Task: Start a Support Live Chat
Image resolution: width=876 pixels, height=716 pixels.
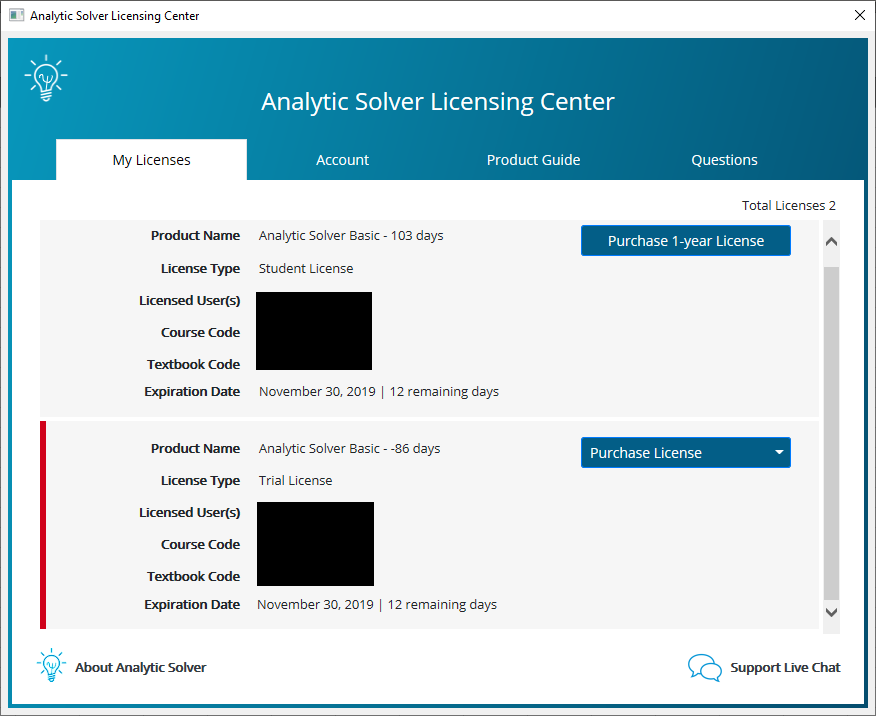Action: [x=785, y=667]
